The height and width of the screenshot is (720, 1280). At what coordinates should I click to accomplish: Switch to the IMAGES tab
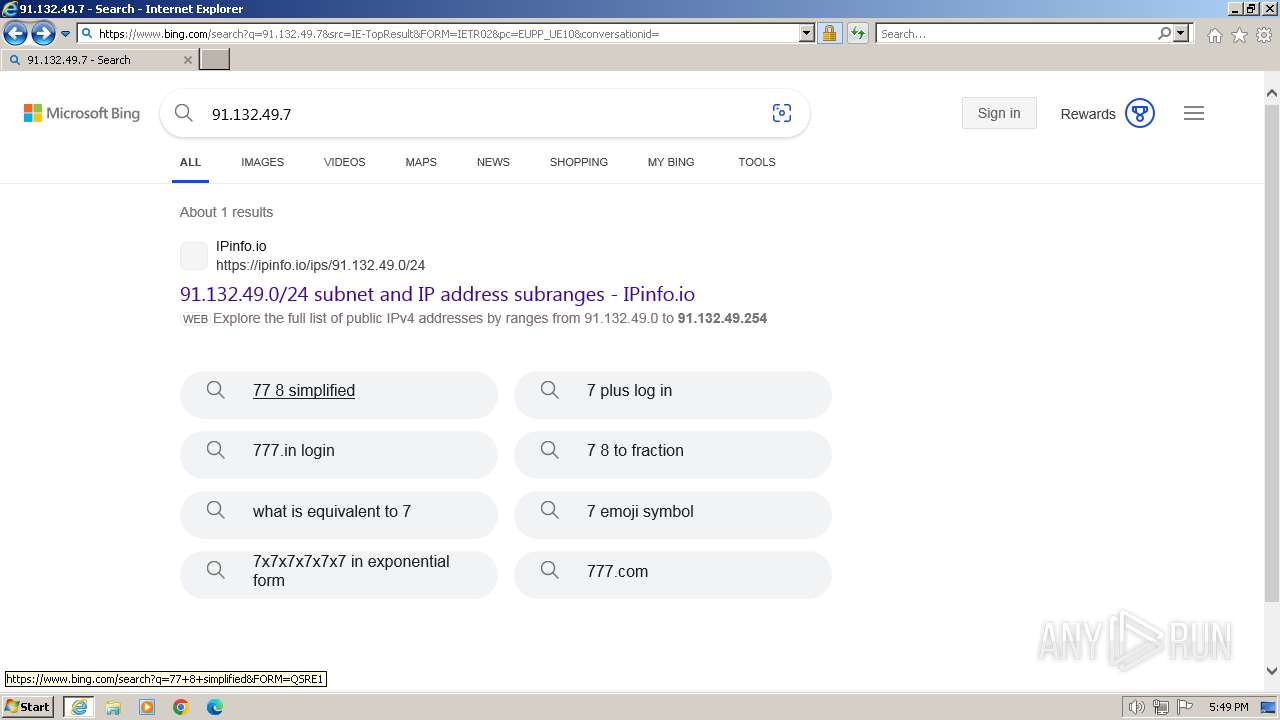pyautogui.click(x=262, y=162)
